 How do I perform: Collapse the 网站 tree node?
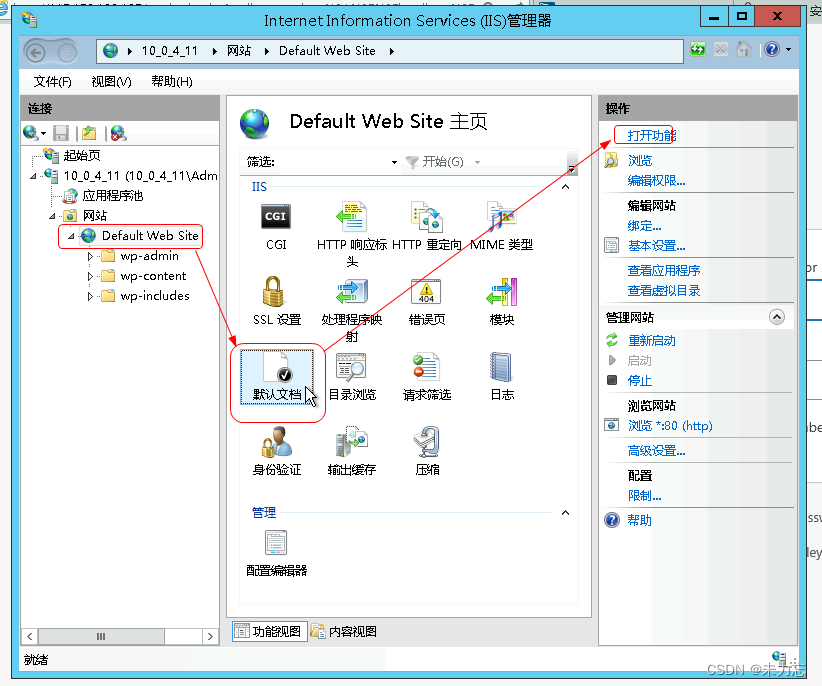(x=52, y=216)
